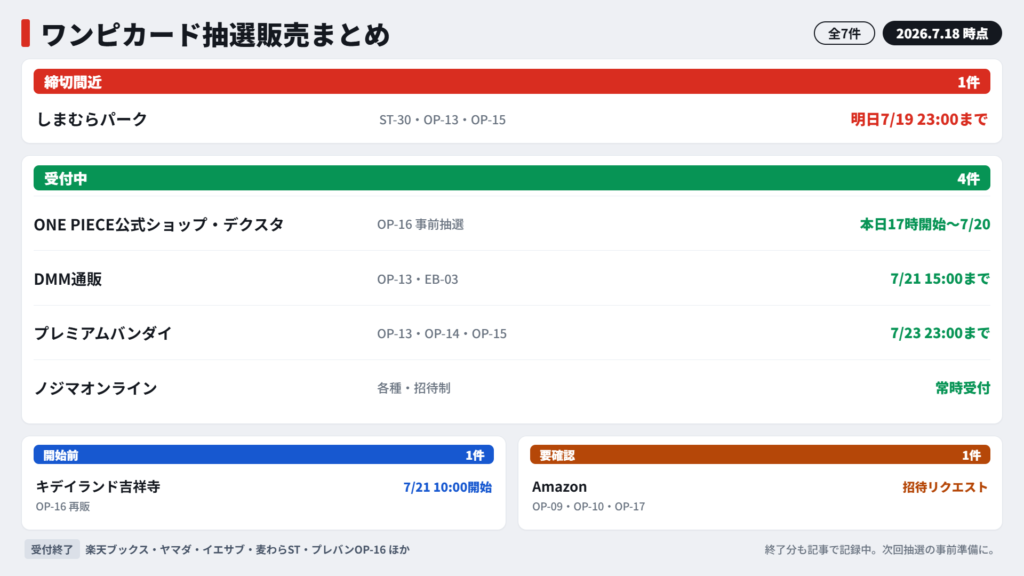Select the red 締切間近 section header
The width and height of the screenshot is (1024, 576).
[x=511, y=82]
